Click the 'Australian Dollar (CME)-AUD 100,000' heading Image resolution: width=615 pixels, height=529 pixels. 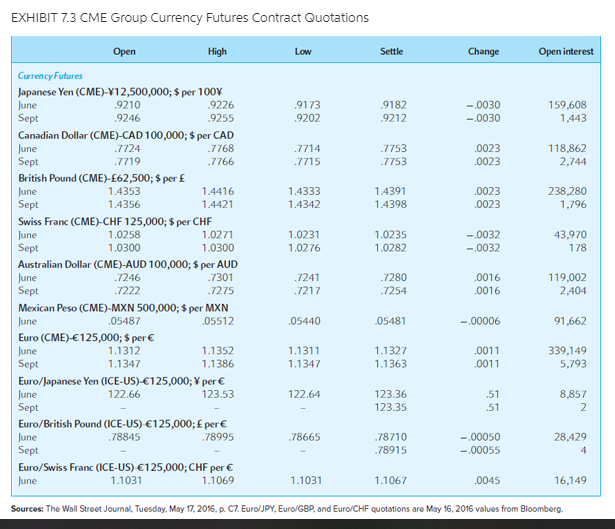128,265
